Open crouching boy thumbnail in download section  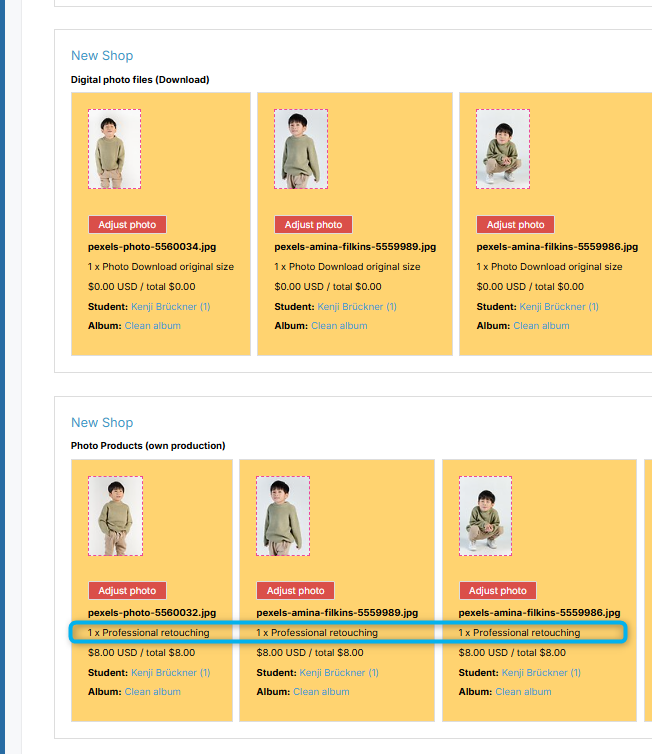tap(503, 149)
